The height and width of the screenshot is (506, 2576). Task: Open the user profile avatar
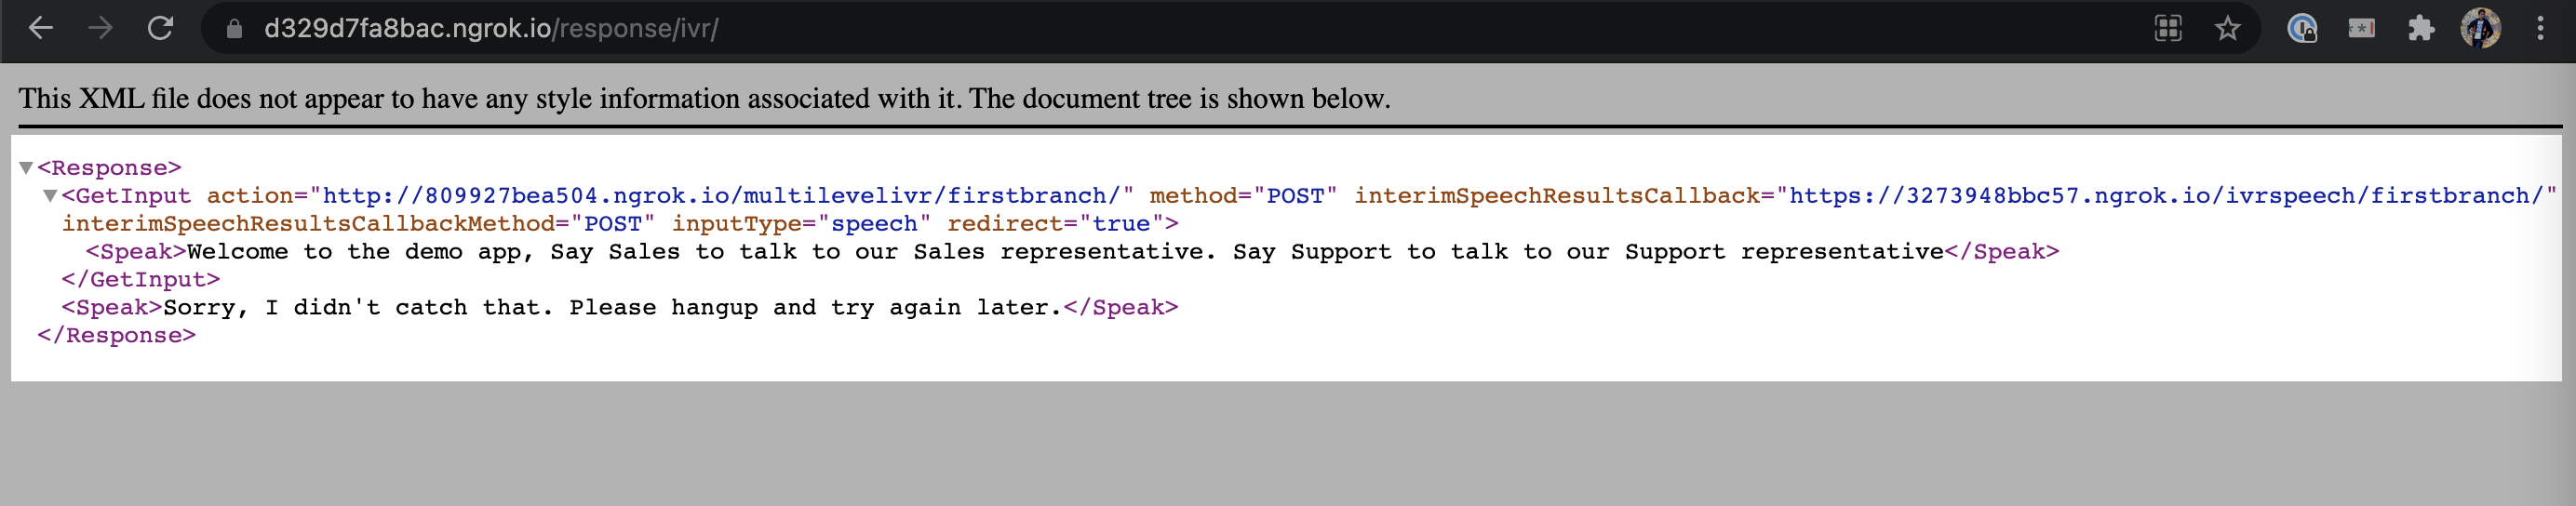coord(2481,28)
